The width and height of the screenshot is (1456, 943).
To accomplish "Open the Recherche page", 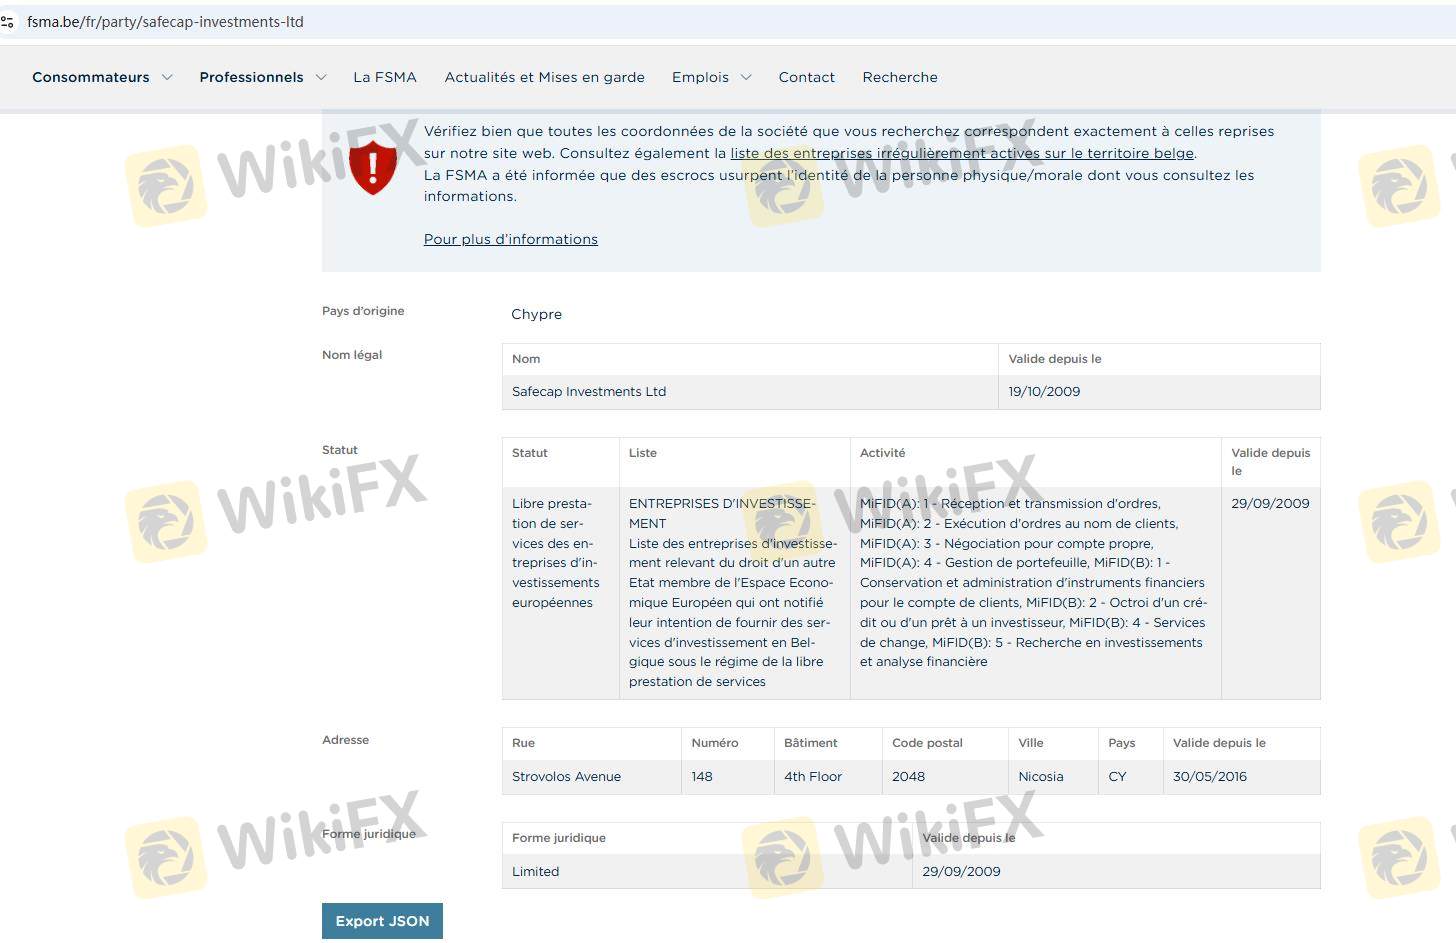I will [x=900, y=77].
